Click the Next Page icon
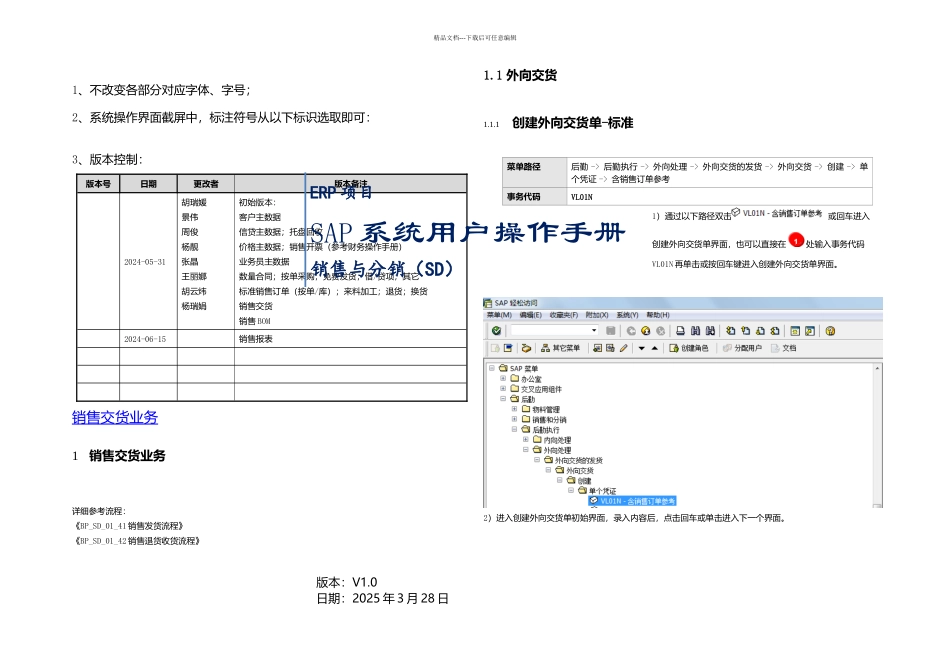The height and width of the screenshot is (672, 950). (x=760, y=331)
